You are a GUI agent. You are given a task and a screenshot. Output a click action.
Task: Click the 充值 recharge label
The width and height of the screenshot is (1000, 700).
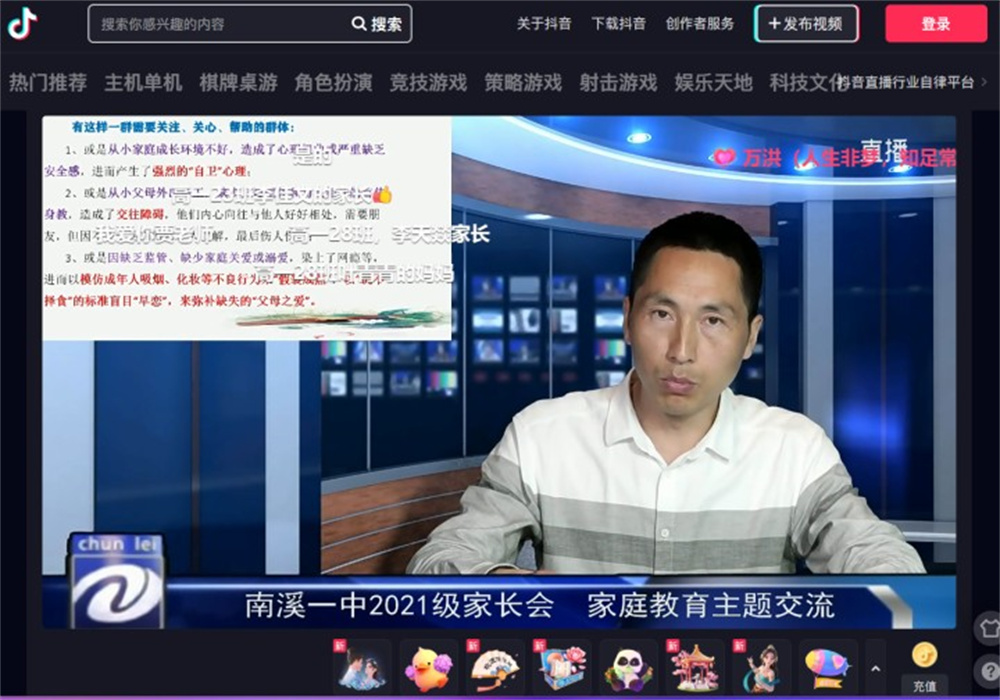click(x=924, y=686)
